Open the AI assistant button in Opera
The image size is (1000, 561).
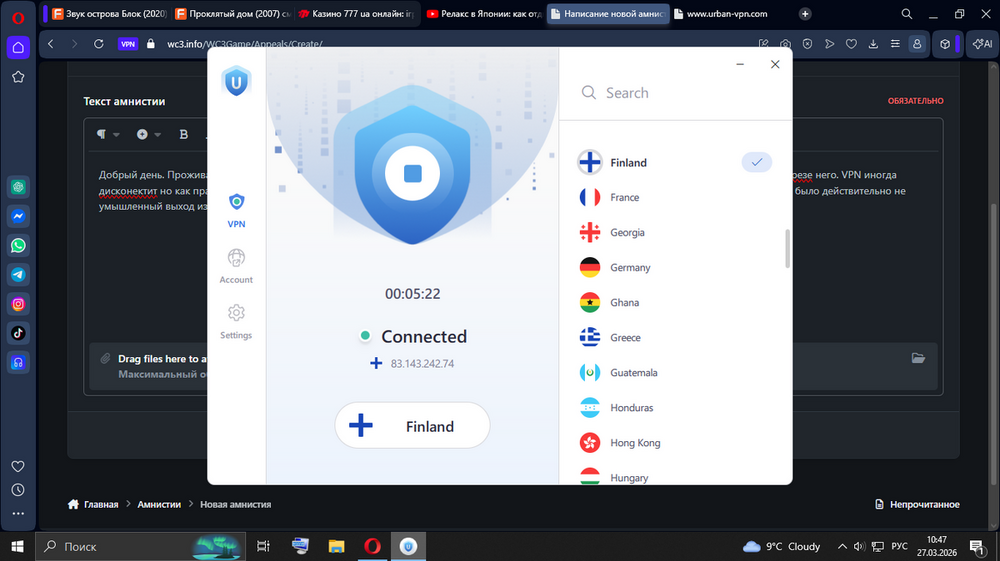[982, 44]
